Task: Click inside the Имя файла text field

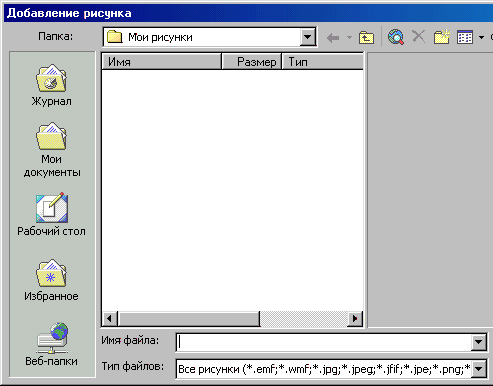Action: (x=323, y=342)
